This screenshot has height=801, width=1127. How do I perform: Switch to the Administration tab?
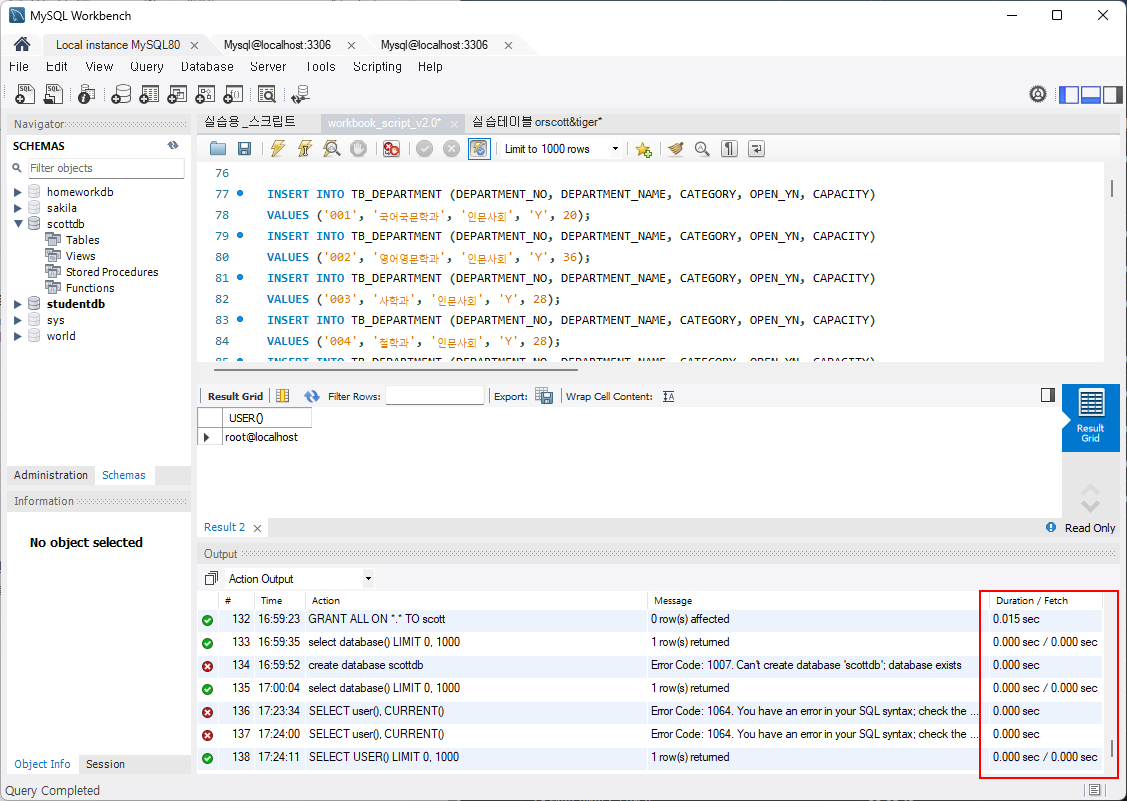(x=50, y=475)
